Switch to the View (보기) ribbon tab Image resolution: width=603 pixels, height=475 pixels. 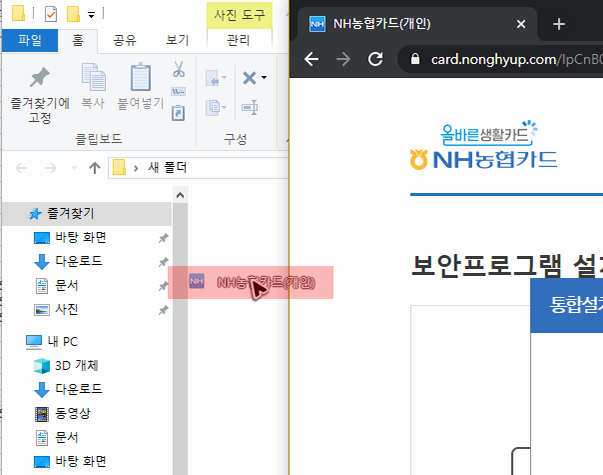[x=177, y=40]
